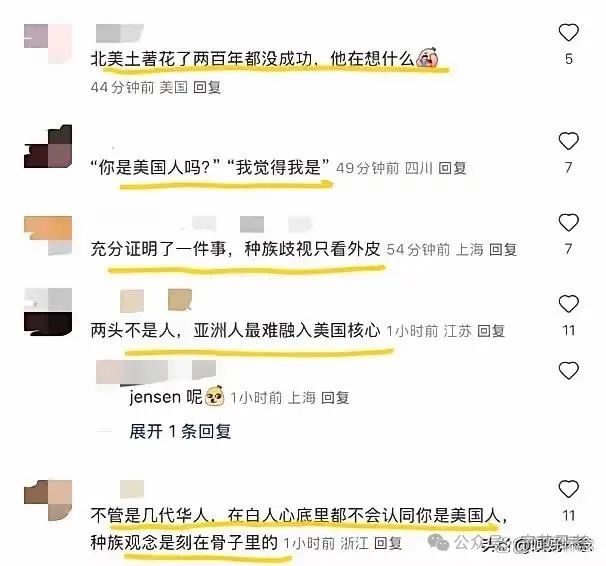Image resolution: width=606 pixels, height=566 pixels.
Task: Reply to the comment from 美国
Action: tap(207, 87)
